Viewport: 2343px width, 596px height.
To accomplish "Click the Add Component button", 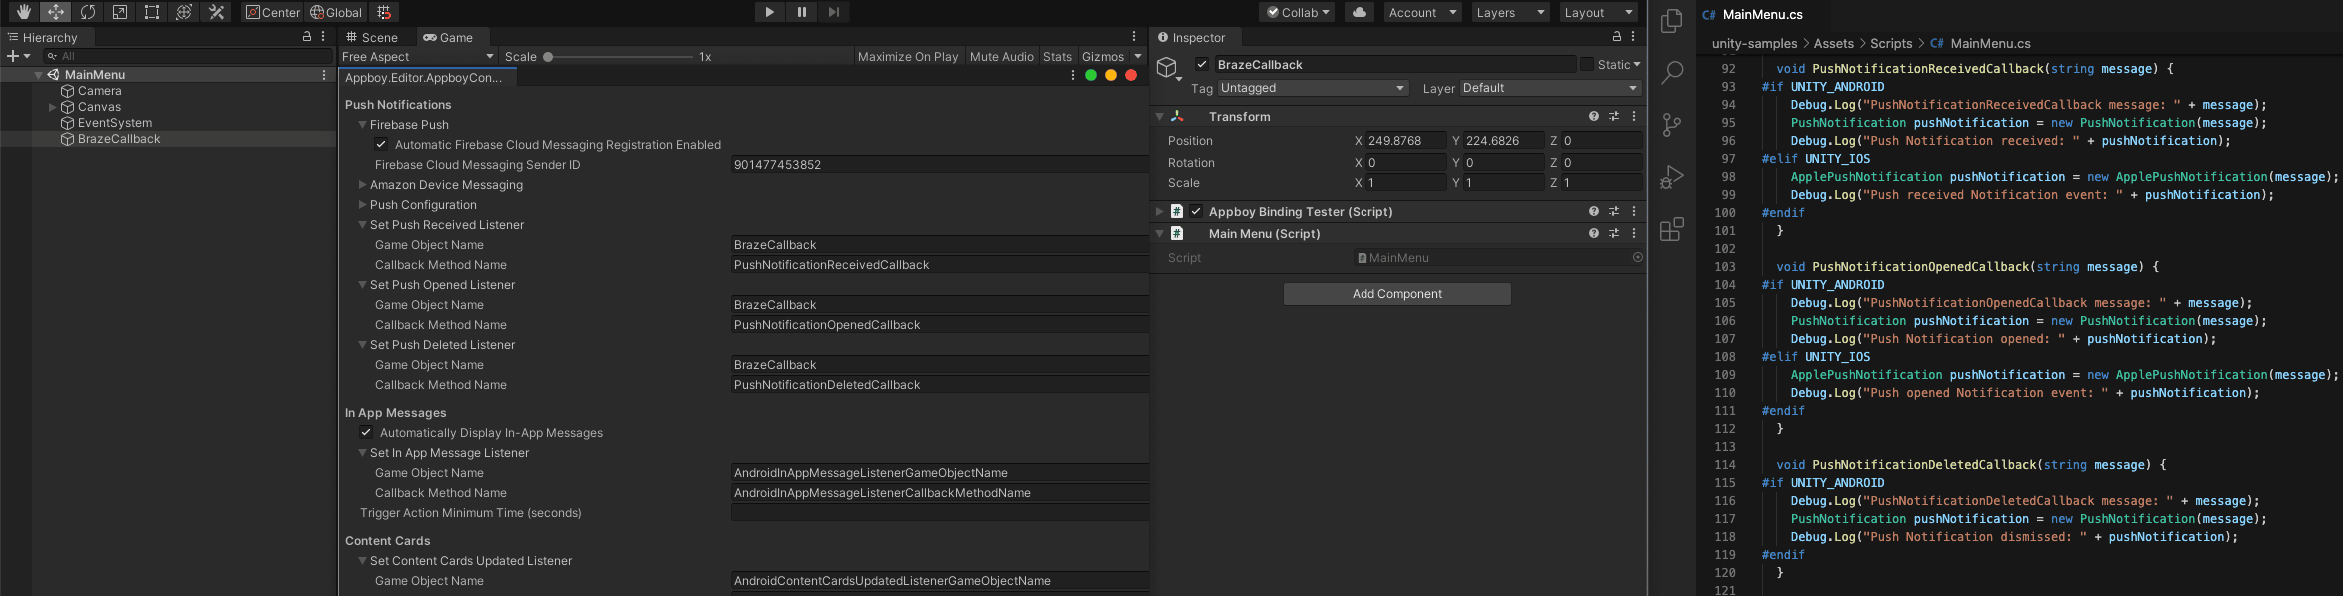I will (1397, 294).
